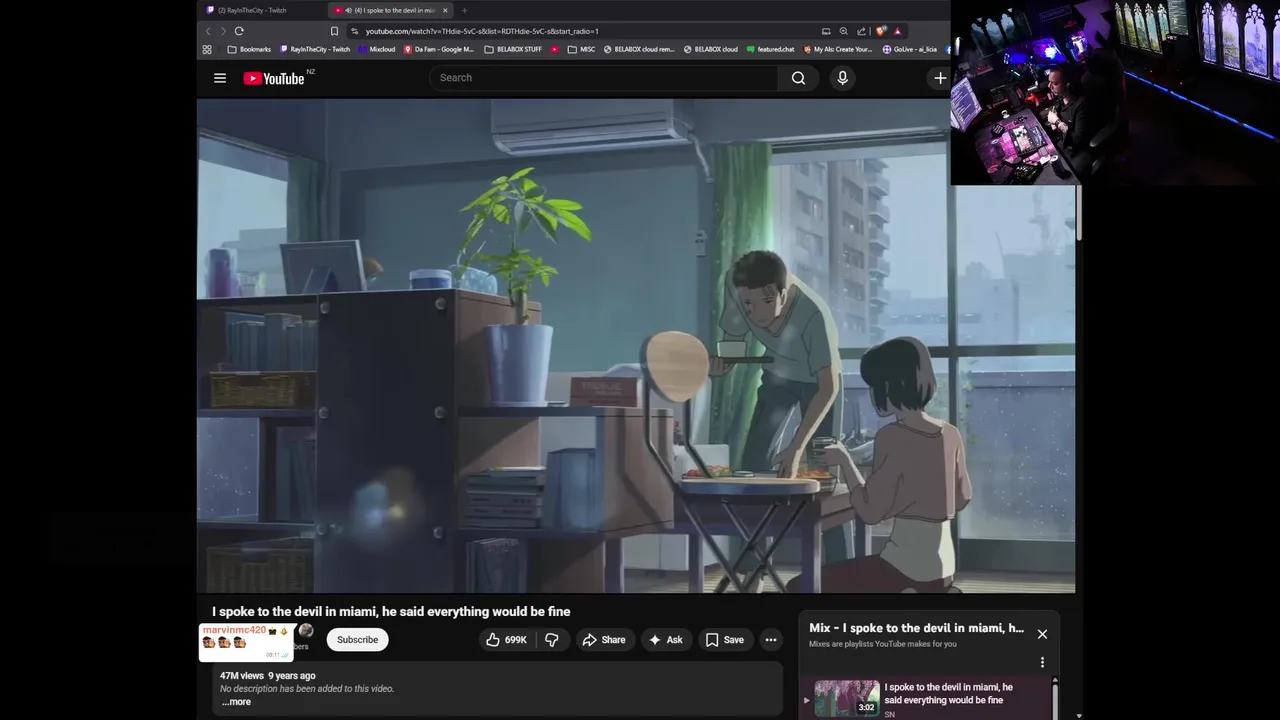1280x720 pixels.
Task: Click the page vertical scrollbar thumb
Action: (x=1078, y=212)
